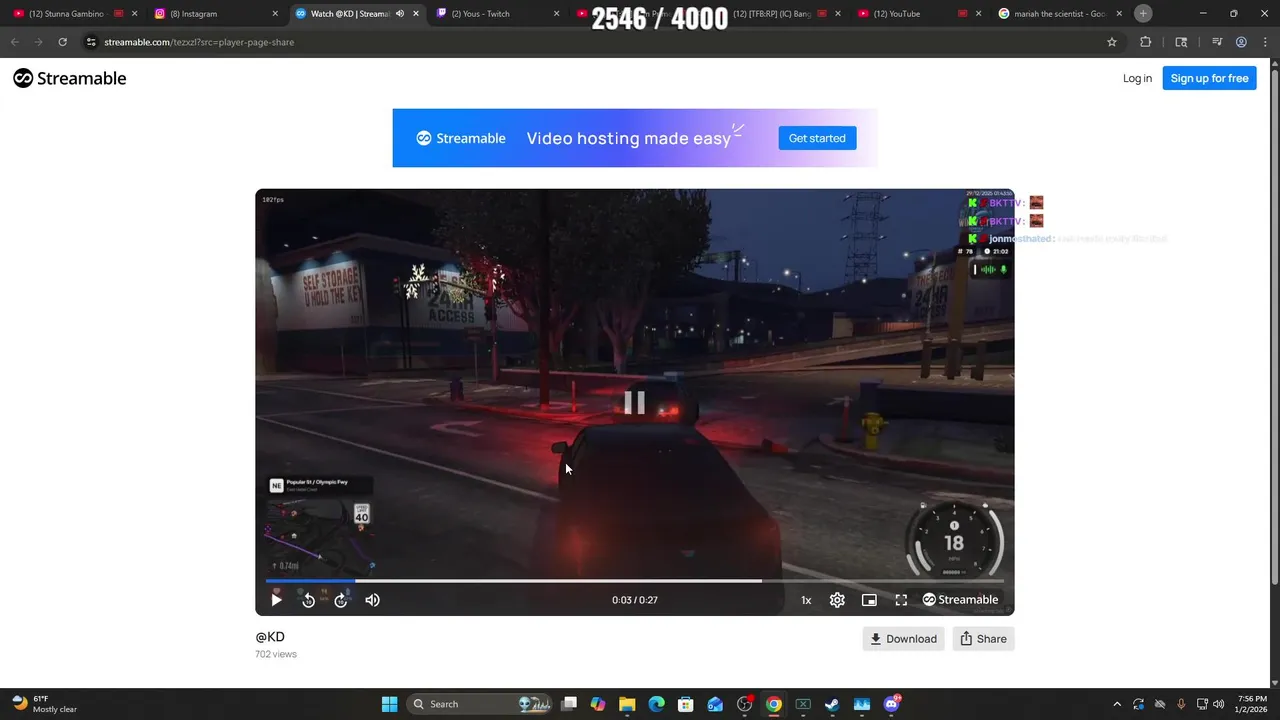This screenshot has height=720, width=1280.
Task: Click the Download button
Action: 903,639
